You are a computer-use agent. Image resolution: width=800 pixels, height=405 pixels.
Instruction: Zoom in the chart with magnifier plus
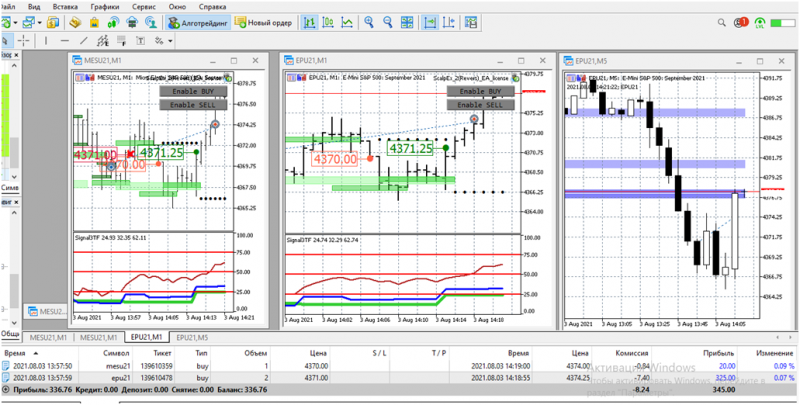pyautogui.click(x=369, y=22)
